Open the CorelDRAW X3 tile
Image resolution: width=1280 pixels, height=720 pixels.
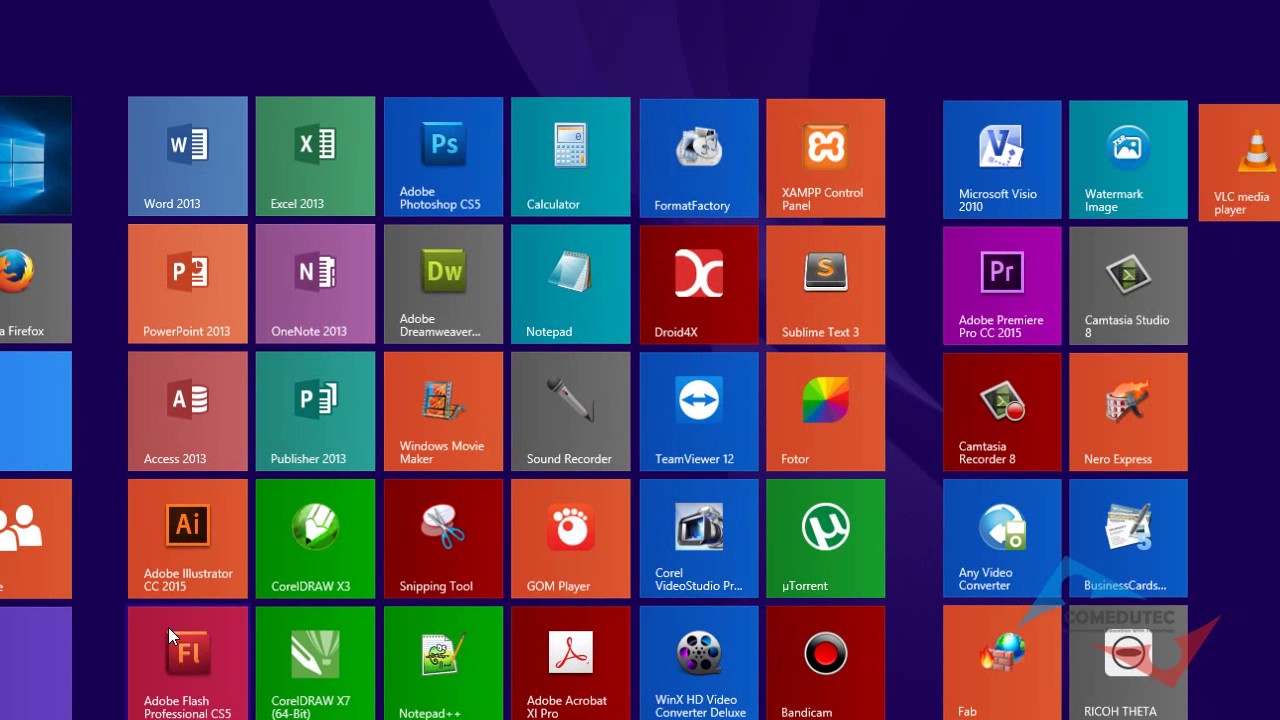tap(315, 539)
